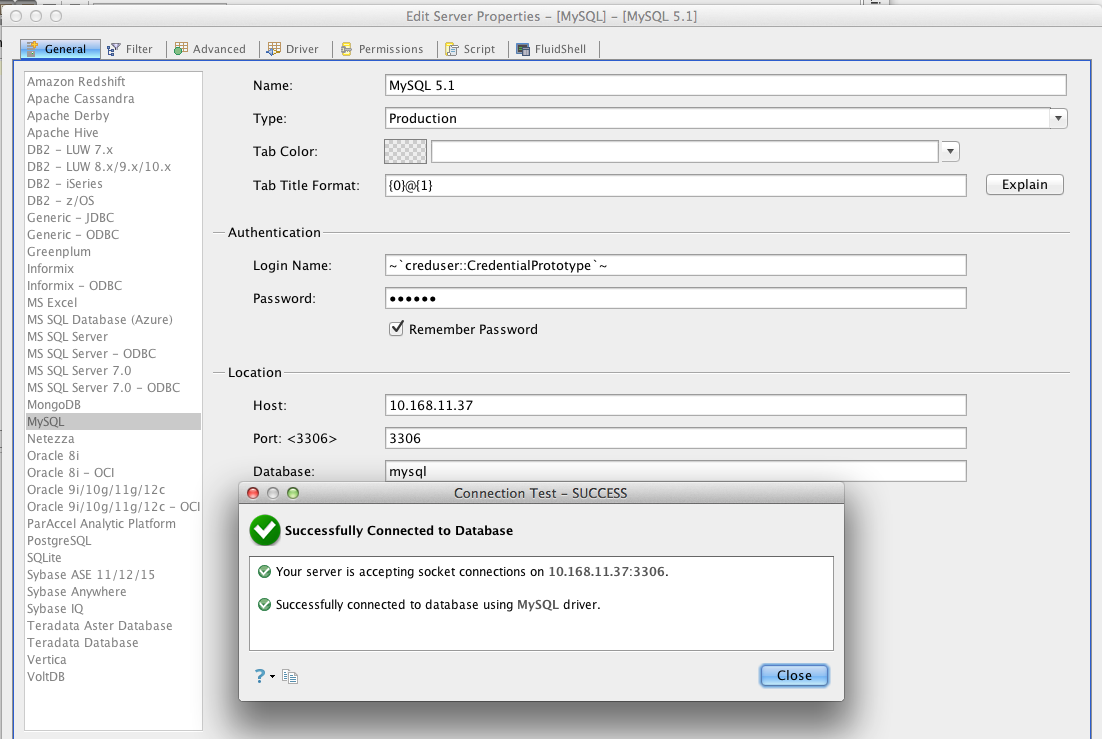Select PostgreSQL in the list
The image size is (1102, 739).
pos(59,541)
